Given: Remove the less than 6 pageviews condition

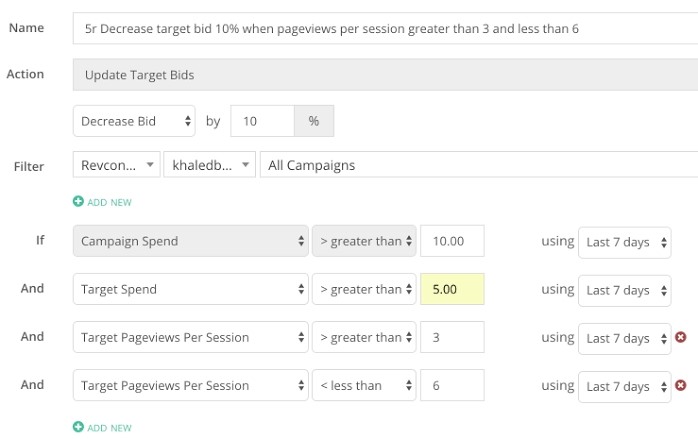Looking at the screenshot, I should pos(680,385).
